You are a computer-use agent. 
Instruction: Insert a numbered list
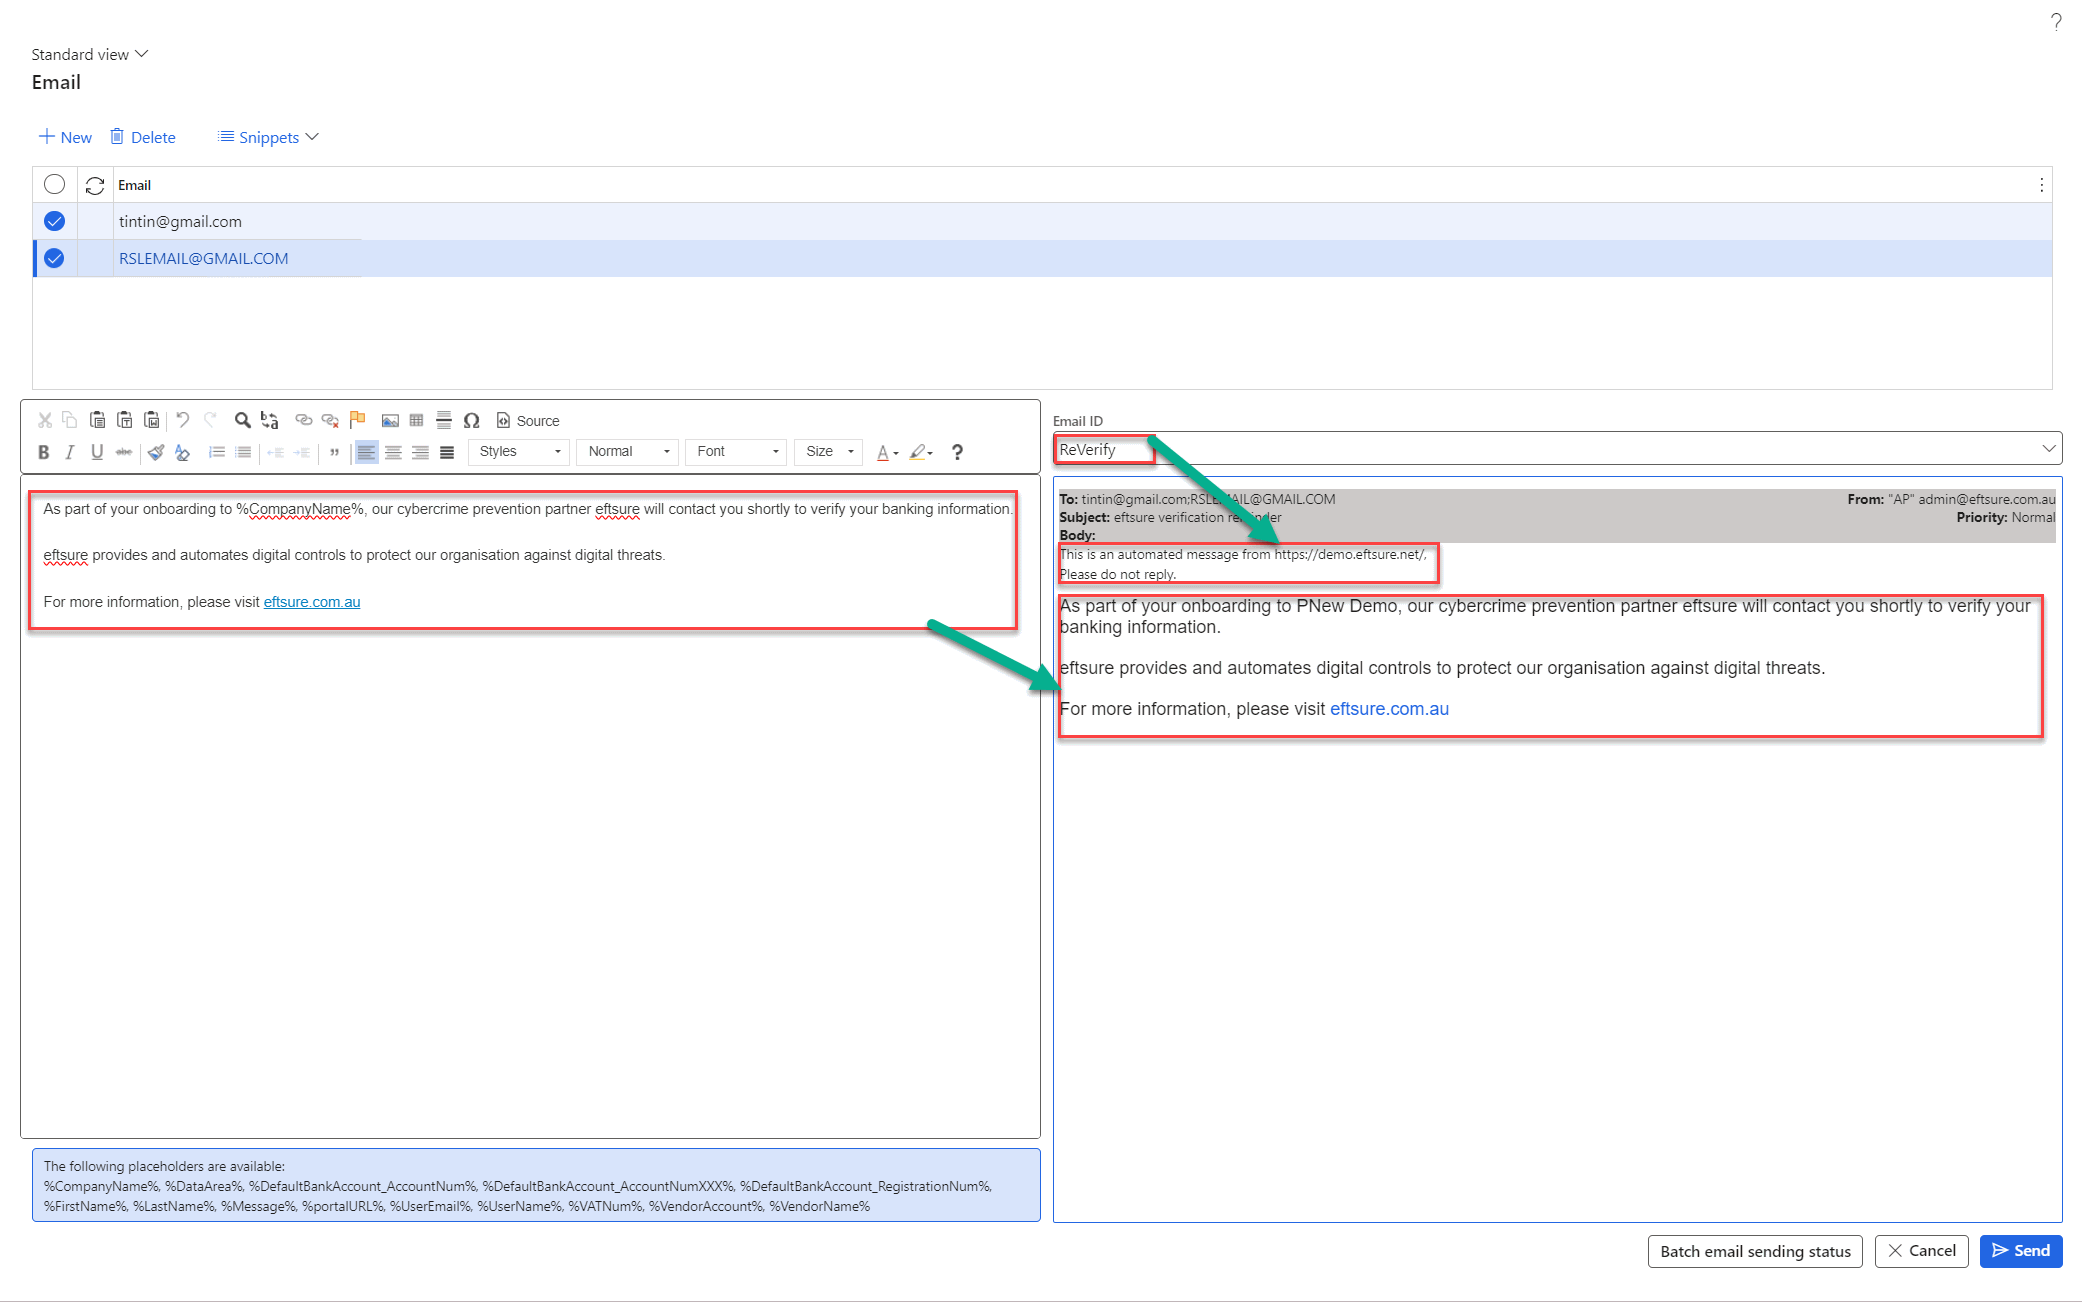pyautogui.click(x=216, y=452)
